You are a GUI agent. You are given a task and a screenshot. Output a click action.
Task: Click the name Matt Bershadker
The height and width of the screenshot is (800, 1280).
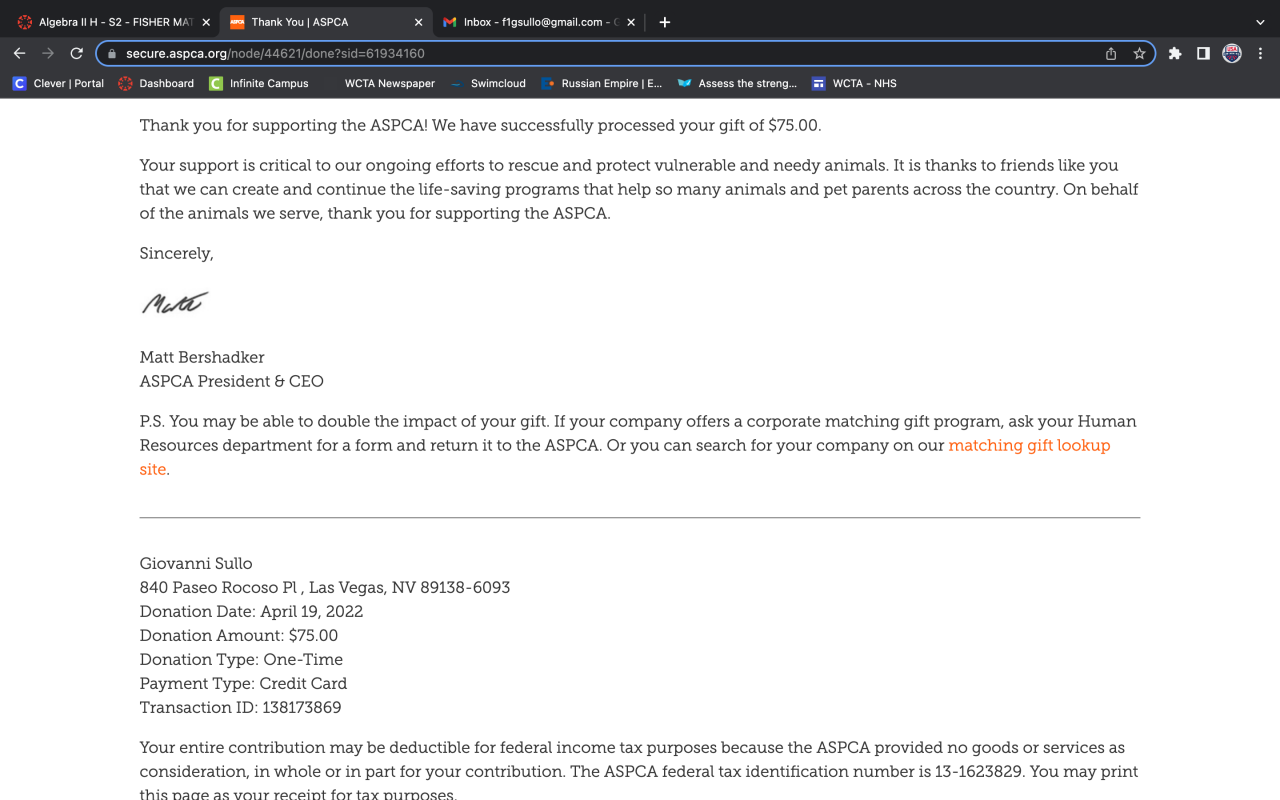(x=202, y=357)
